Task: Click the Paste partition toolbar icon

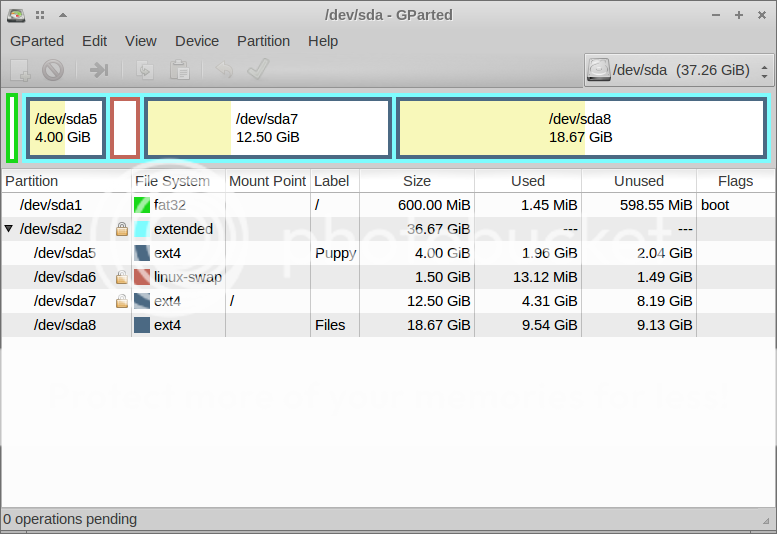Action: click(179, 70)
